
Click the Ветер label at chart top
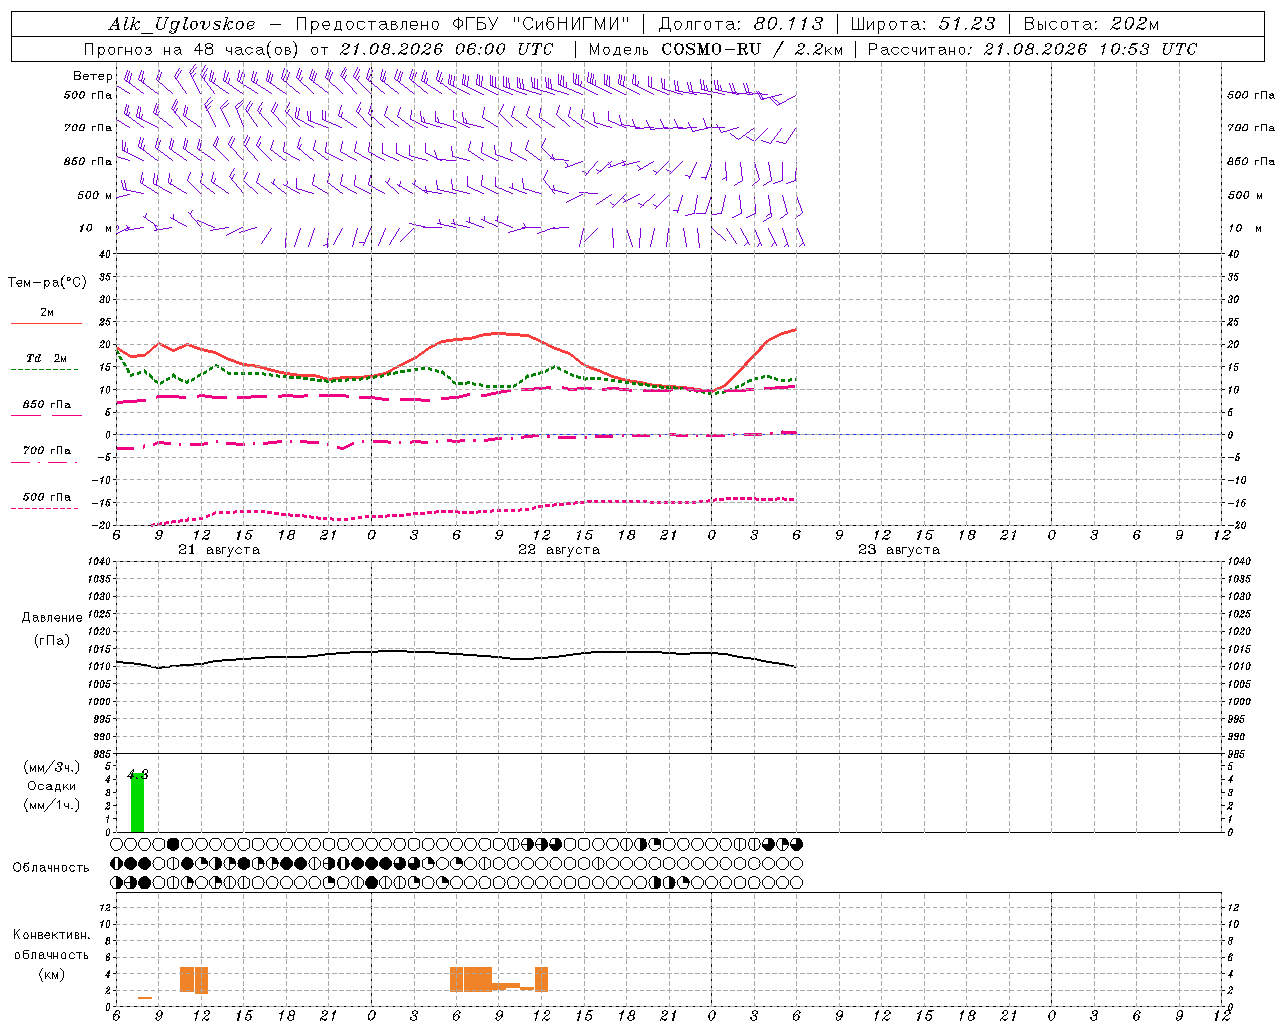point(93,76)
